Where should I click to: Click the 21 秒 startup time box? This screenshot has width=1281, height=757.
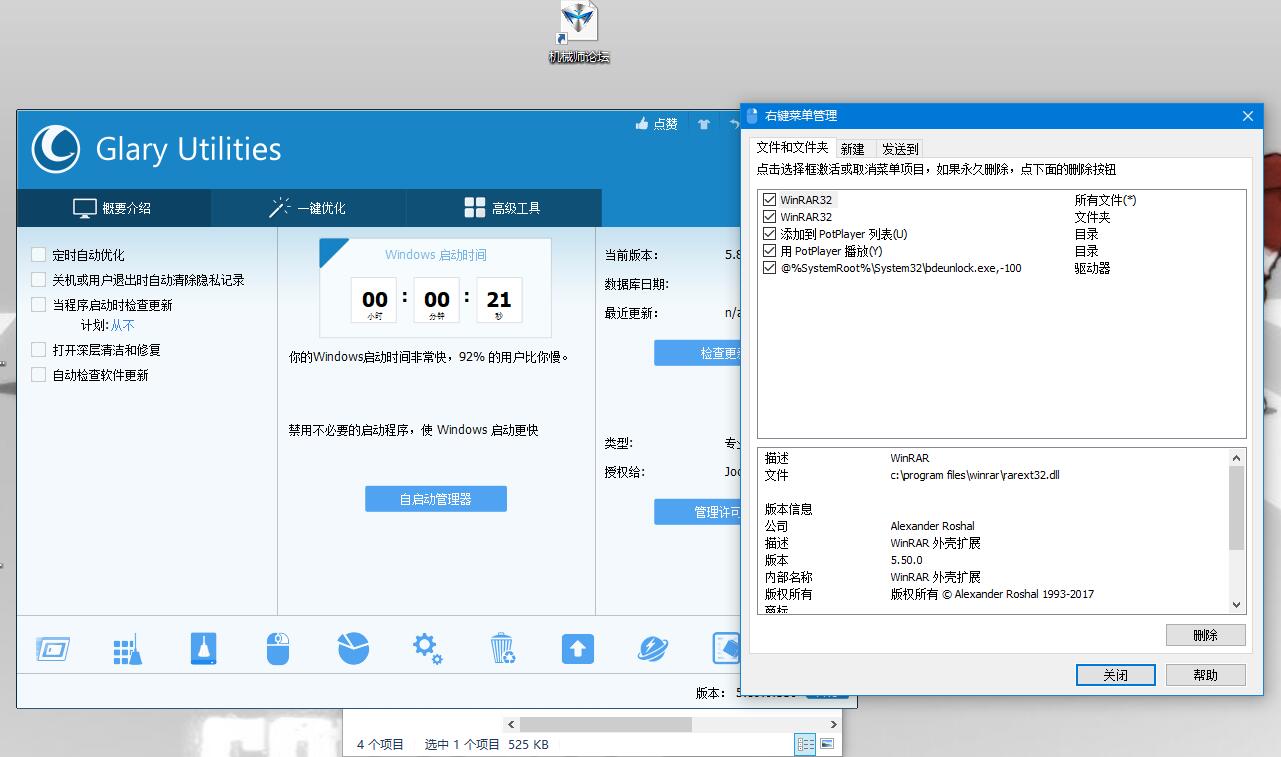pyautogui.click(x=499, y=301)
